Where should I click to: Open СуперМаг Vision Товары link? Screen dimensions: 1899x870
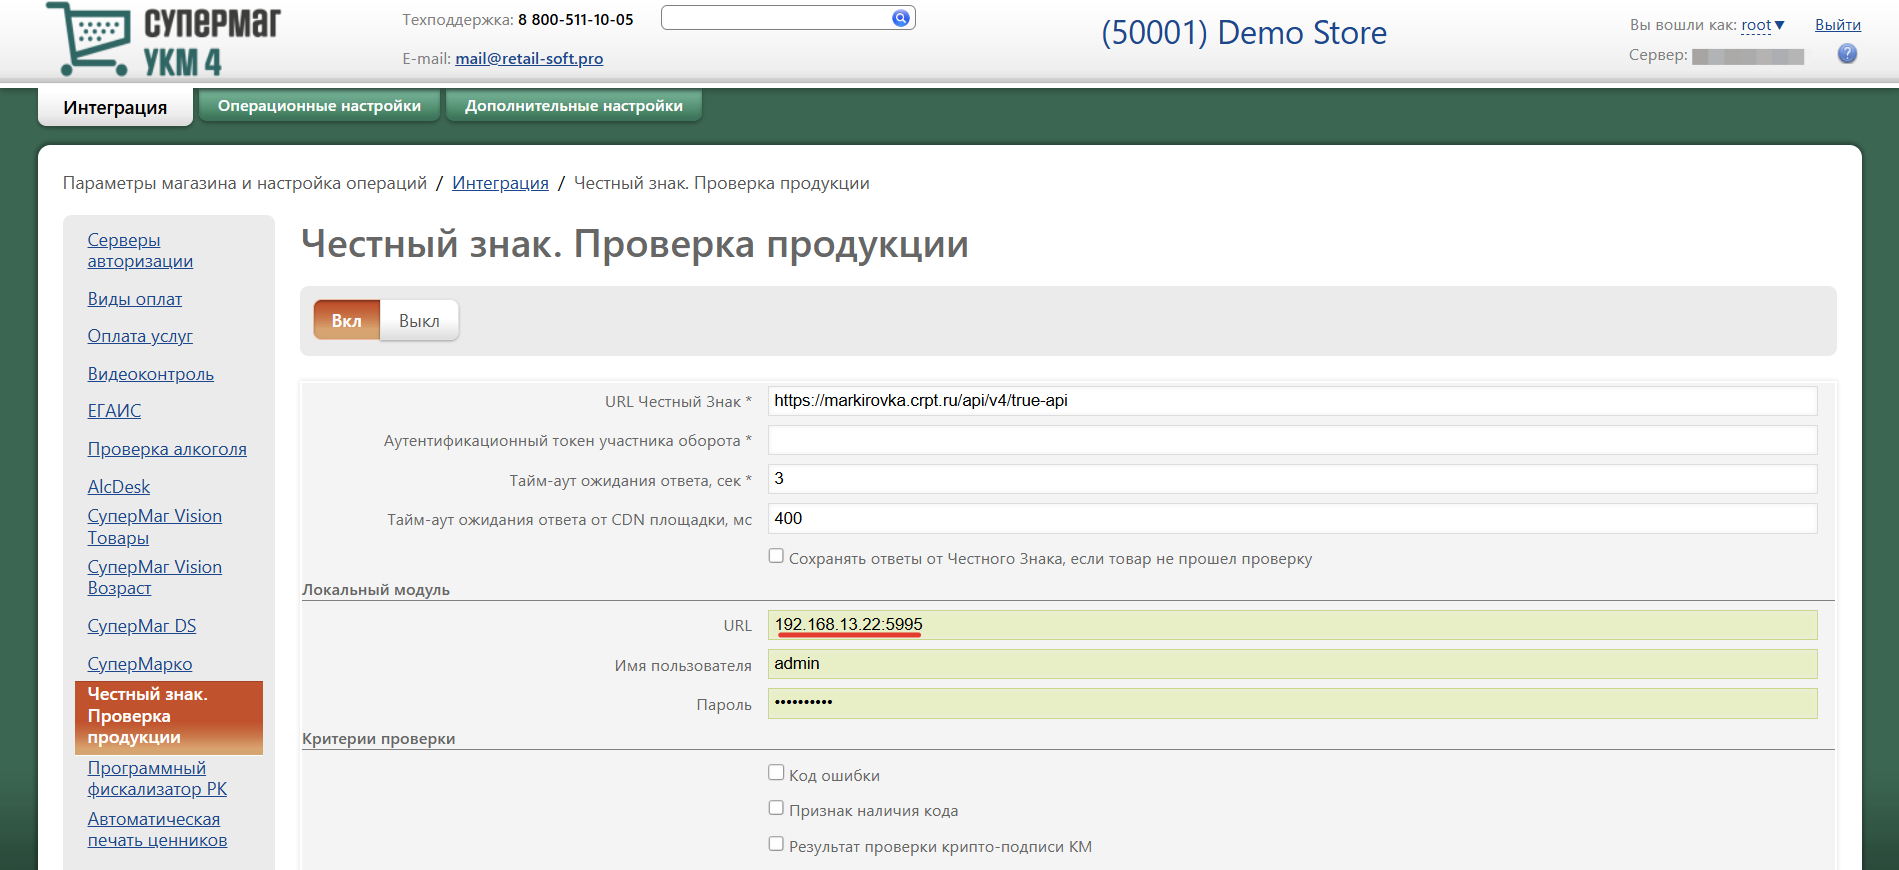[x=155, y=527]
